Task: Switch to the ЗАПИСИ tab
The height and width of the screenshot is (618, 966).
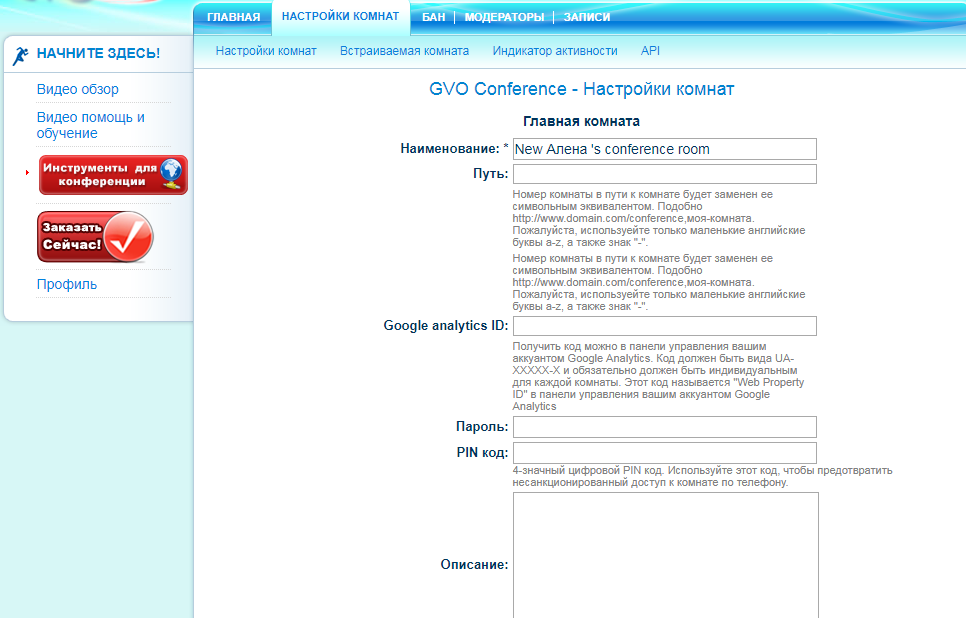Action: tap(587, 17)
